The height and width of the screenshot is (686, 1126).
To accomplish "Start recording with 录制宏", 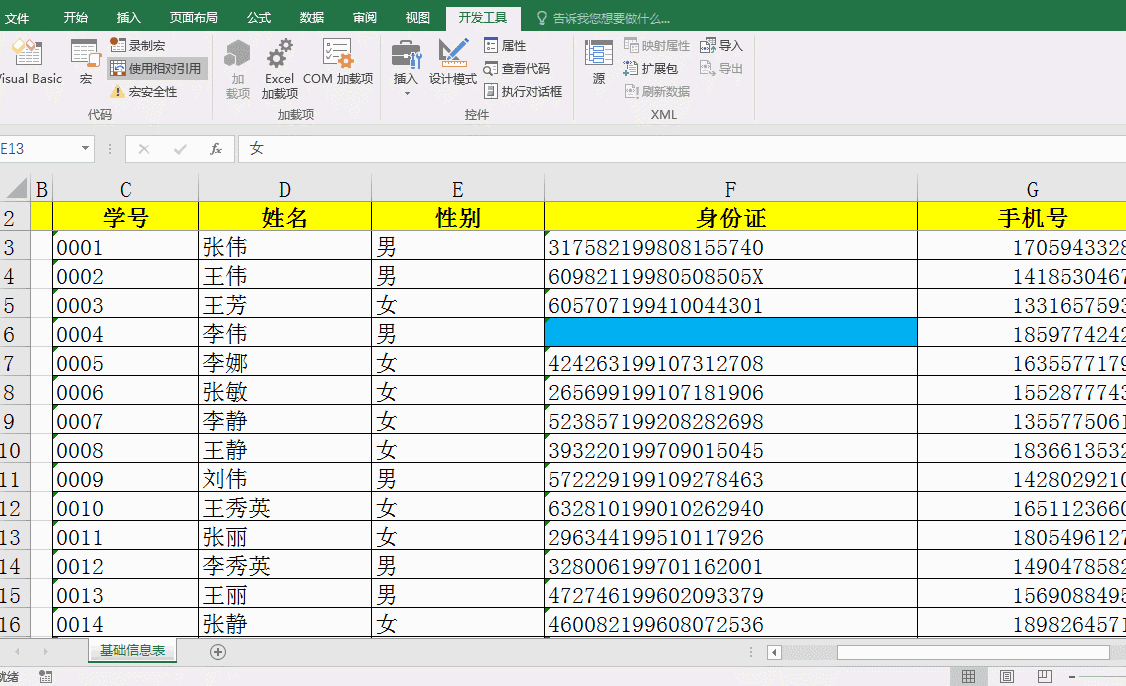I will (138, 46).
